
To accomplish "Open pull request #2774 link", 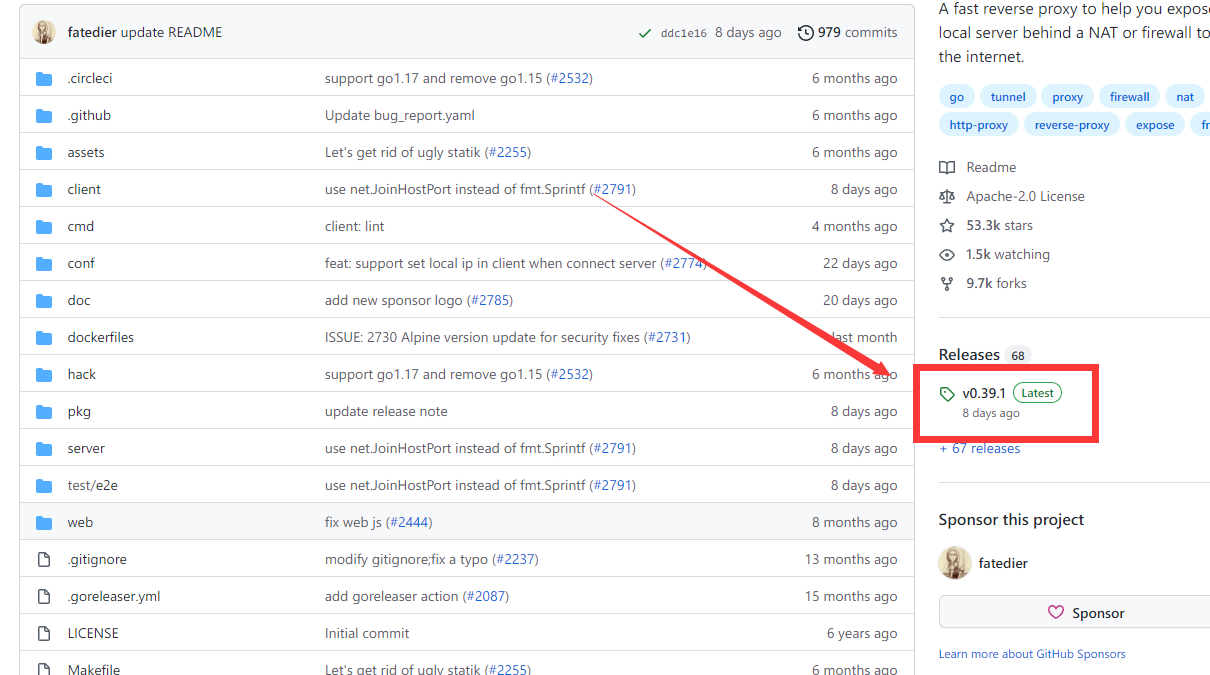I will (x=683, y=264).
